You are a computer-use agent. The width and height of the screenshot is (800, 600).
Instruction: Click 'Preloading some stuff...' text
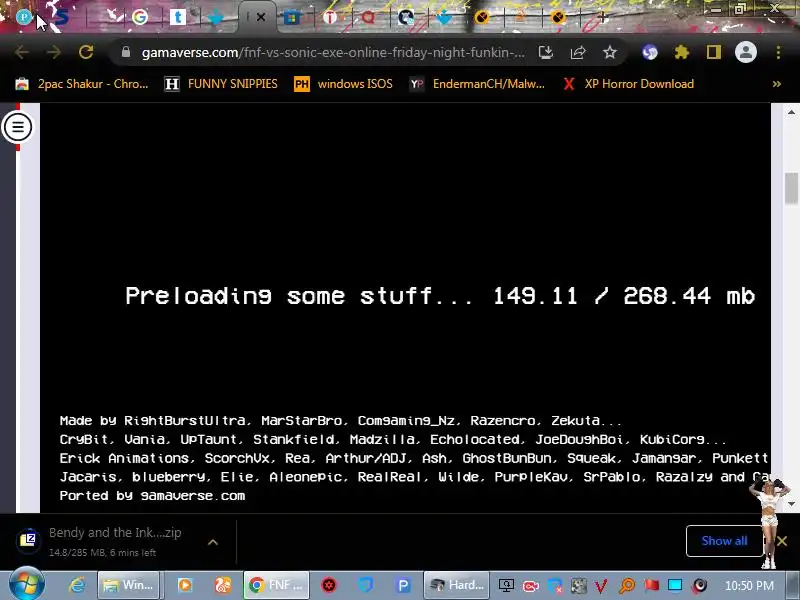coord(299,296)
